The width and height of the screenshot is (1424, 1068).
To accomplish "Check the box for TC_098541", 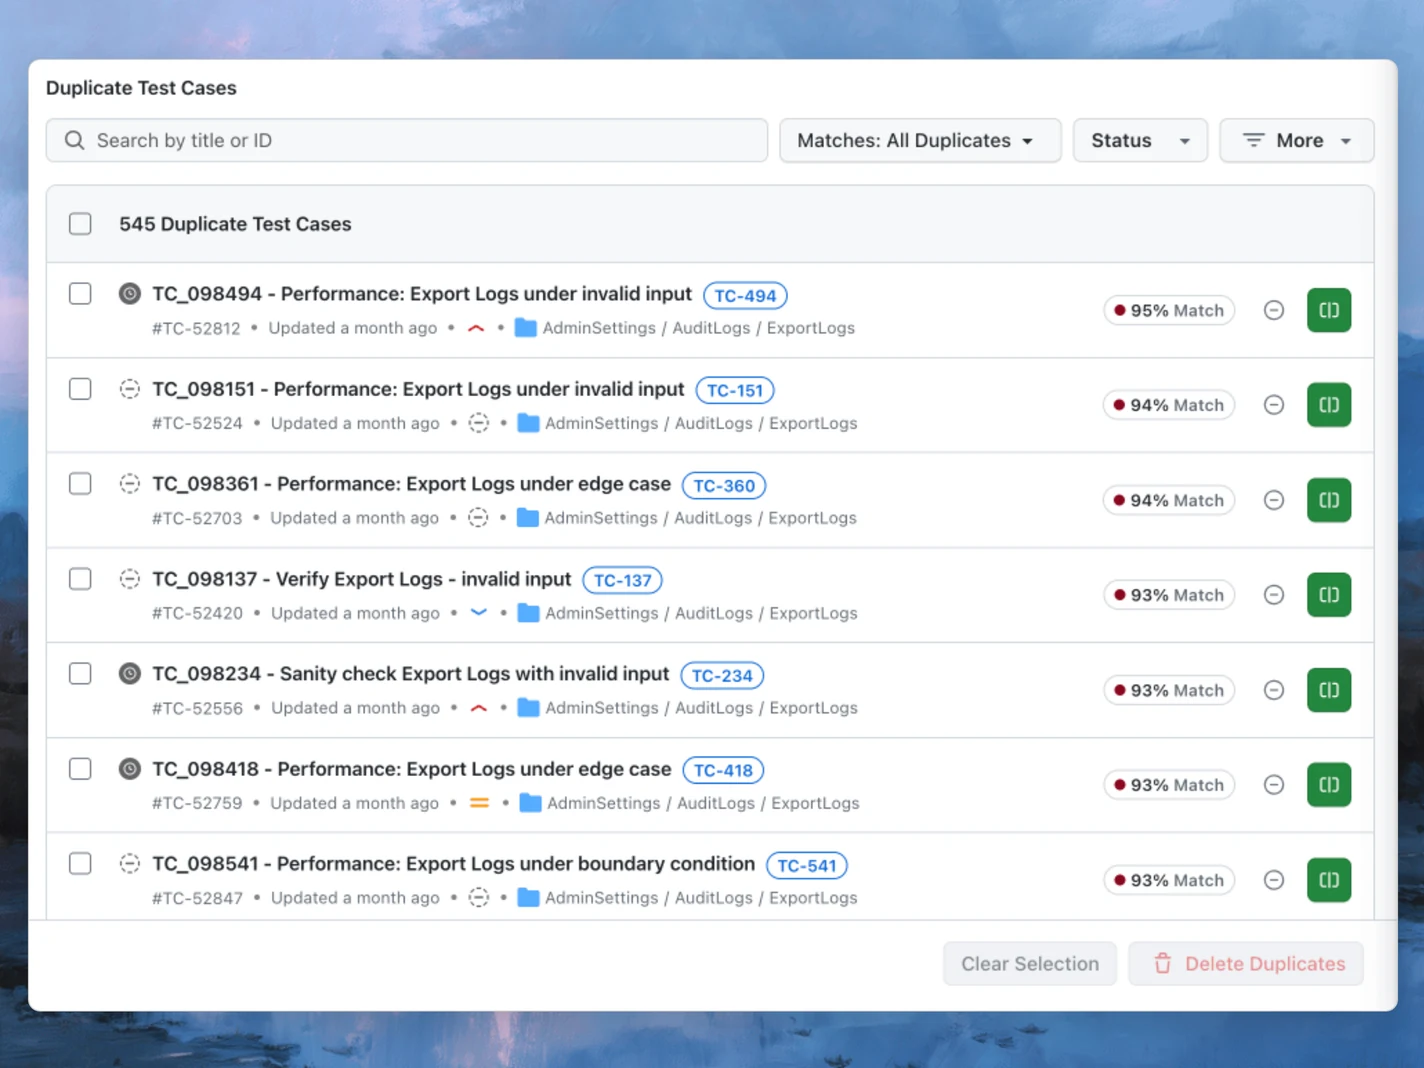I will coord(80,864).
